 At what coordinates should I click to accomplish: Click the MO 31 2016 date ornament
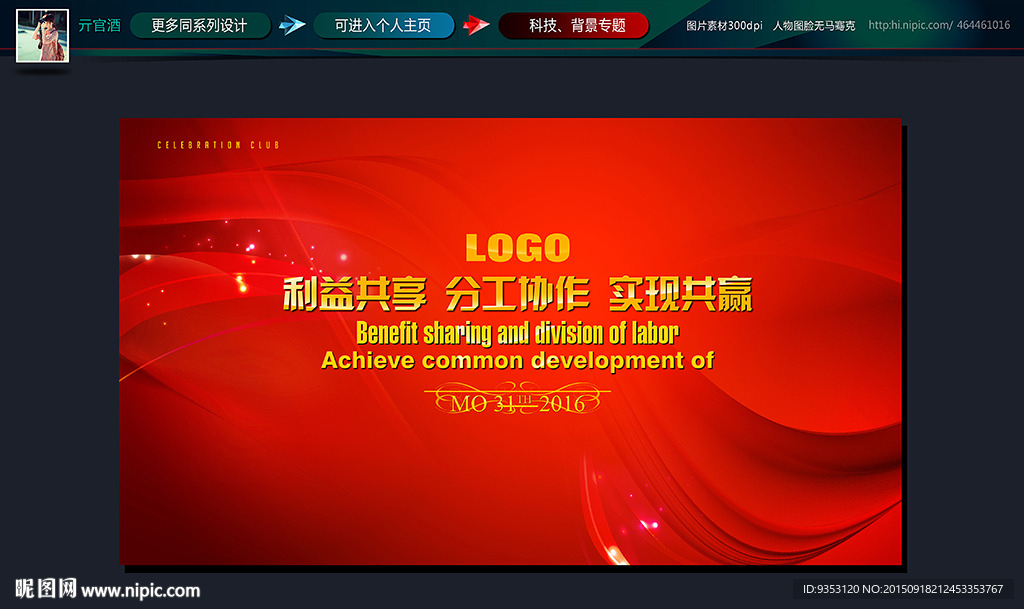click(x=518, y=399)
